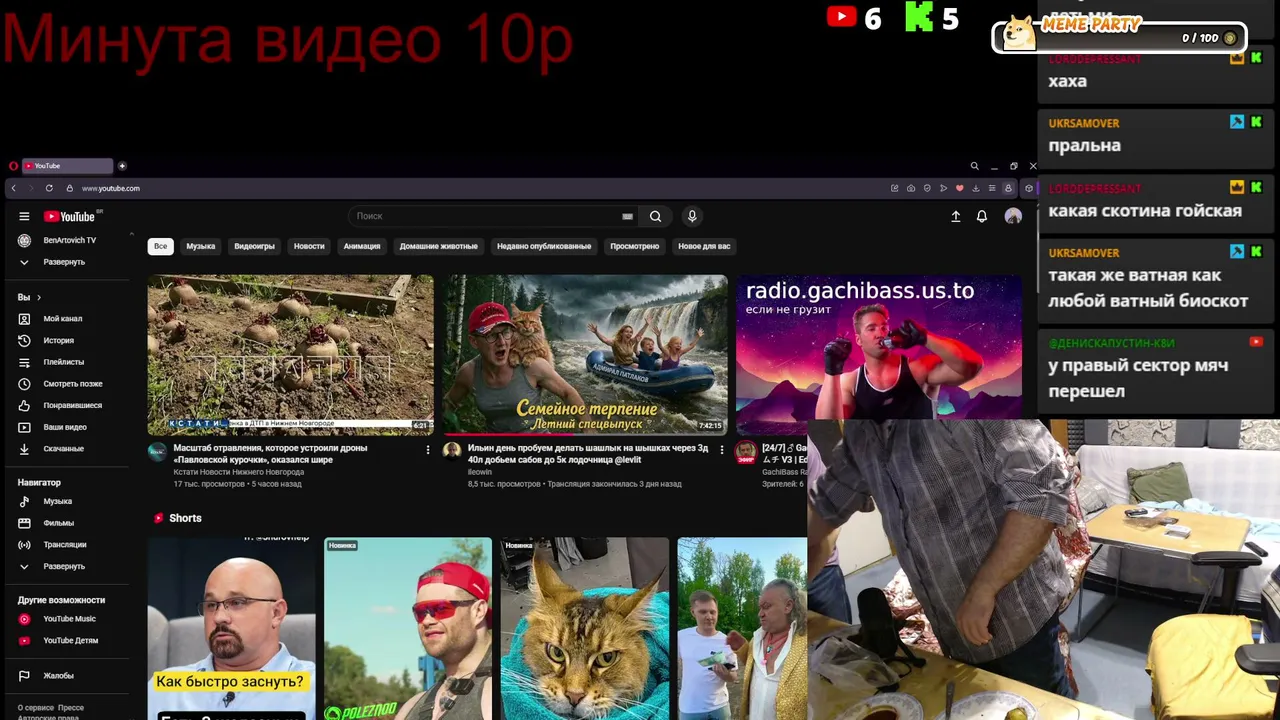Open 'Фильмы' under Навигатор
The width and height of the screenshot is (1280, 720).
click(46, 523)
